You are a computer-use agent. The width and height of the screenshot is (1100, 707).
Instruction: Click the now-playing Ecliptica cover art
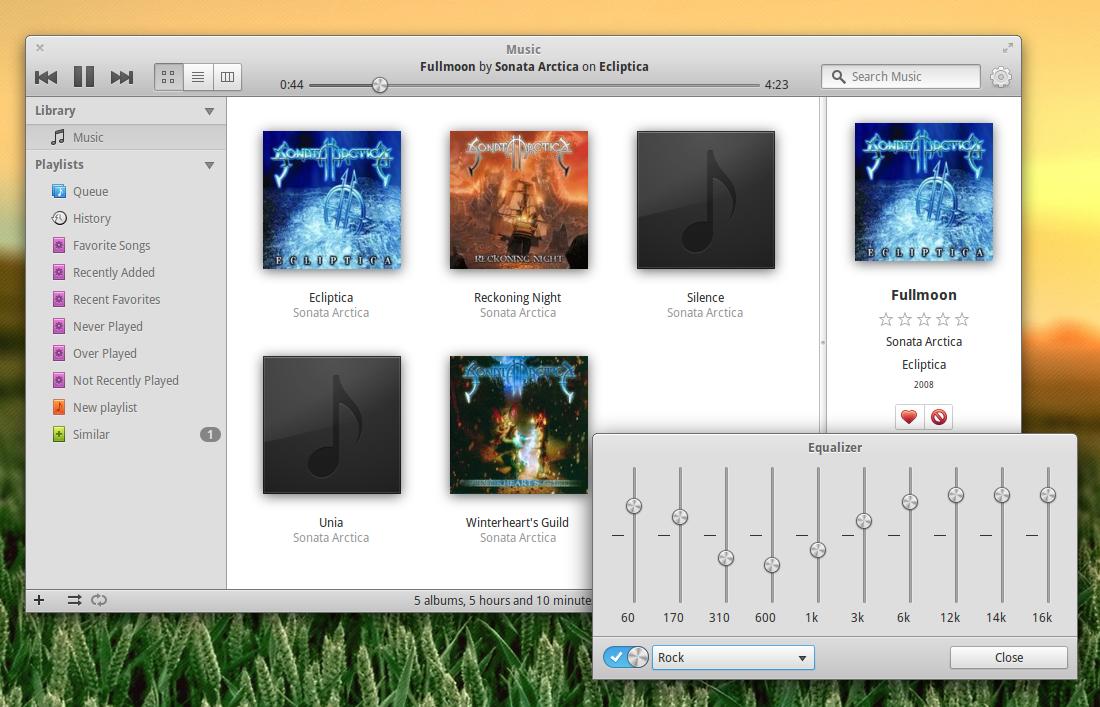click(924, 192)
